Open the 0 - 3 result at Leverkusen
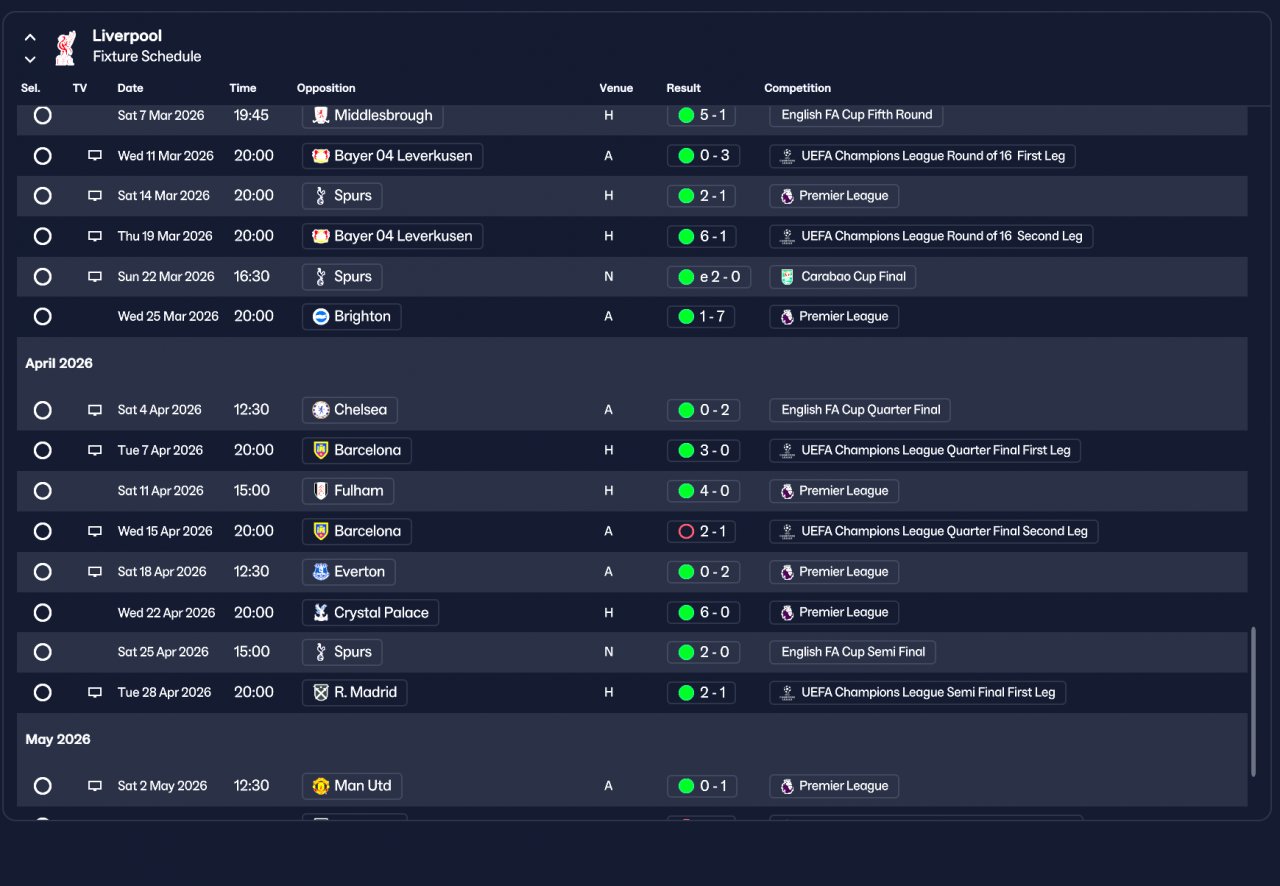This screenshot has width=1280, height=886. point(702,156)
